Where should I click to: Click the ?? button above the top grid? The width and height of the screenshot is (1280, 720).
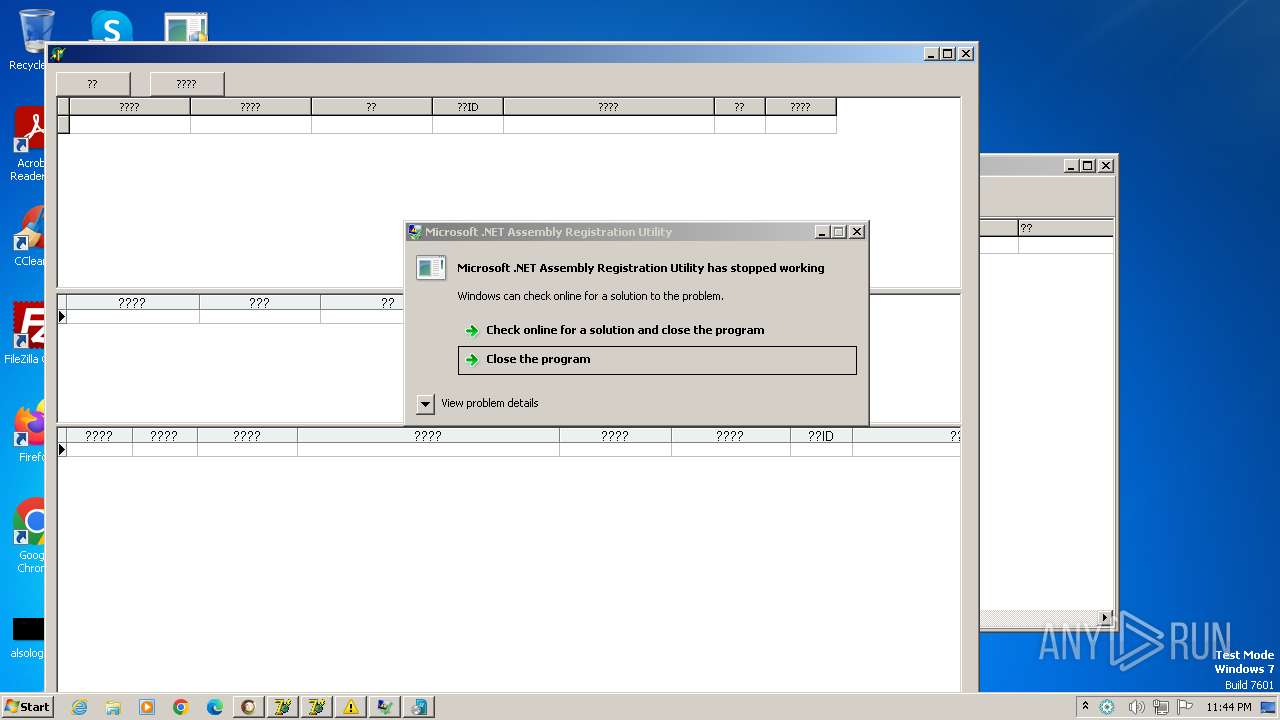coord(93,84)
